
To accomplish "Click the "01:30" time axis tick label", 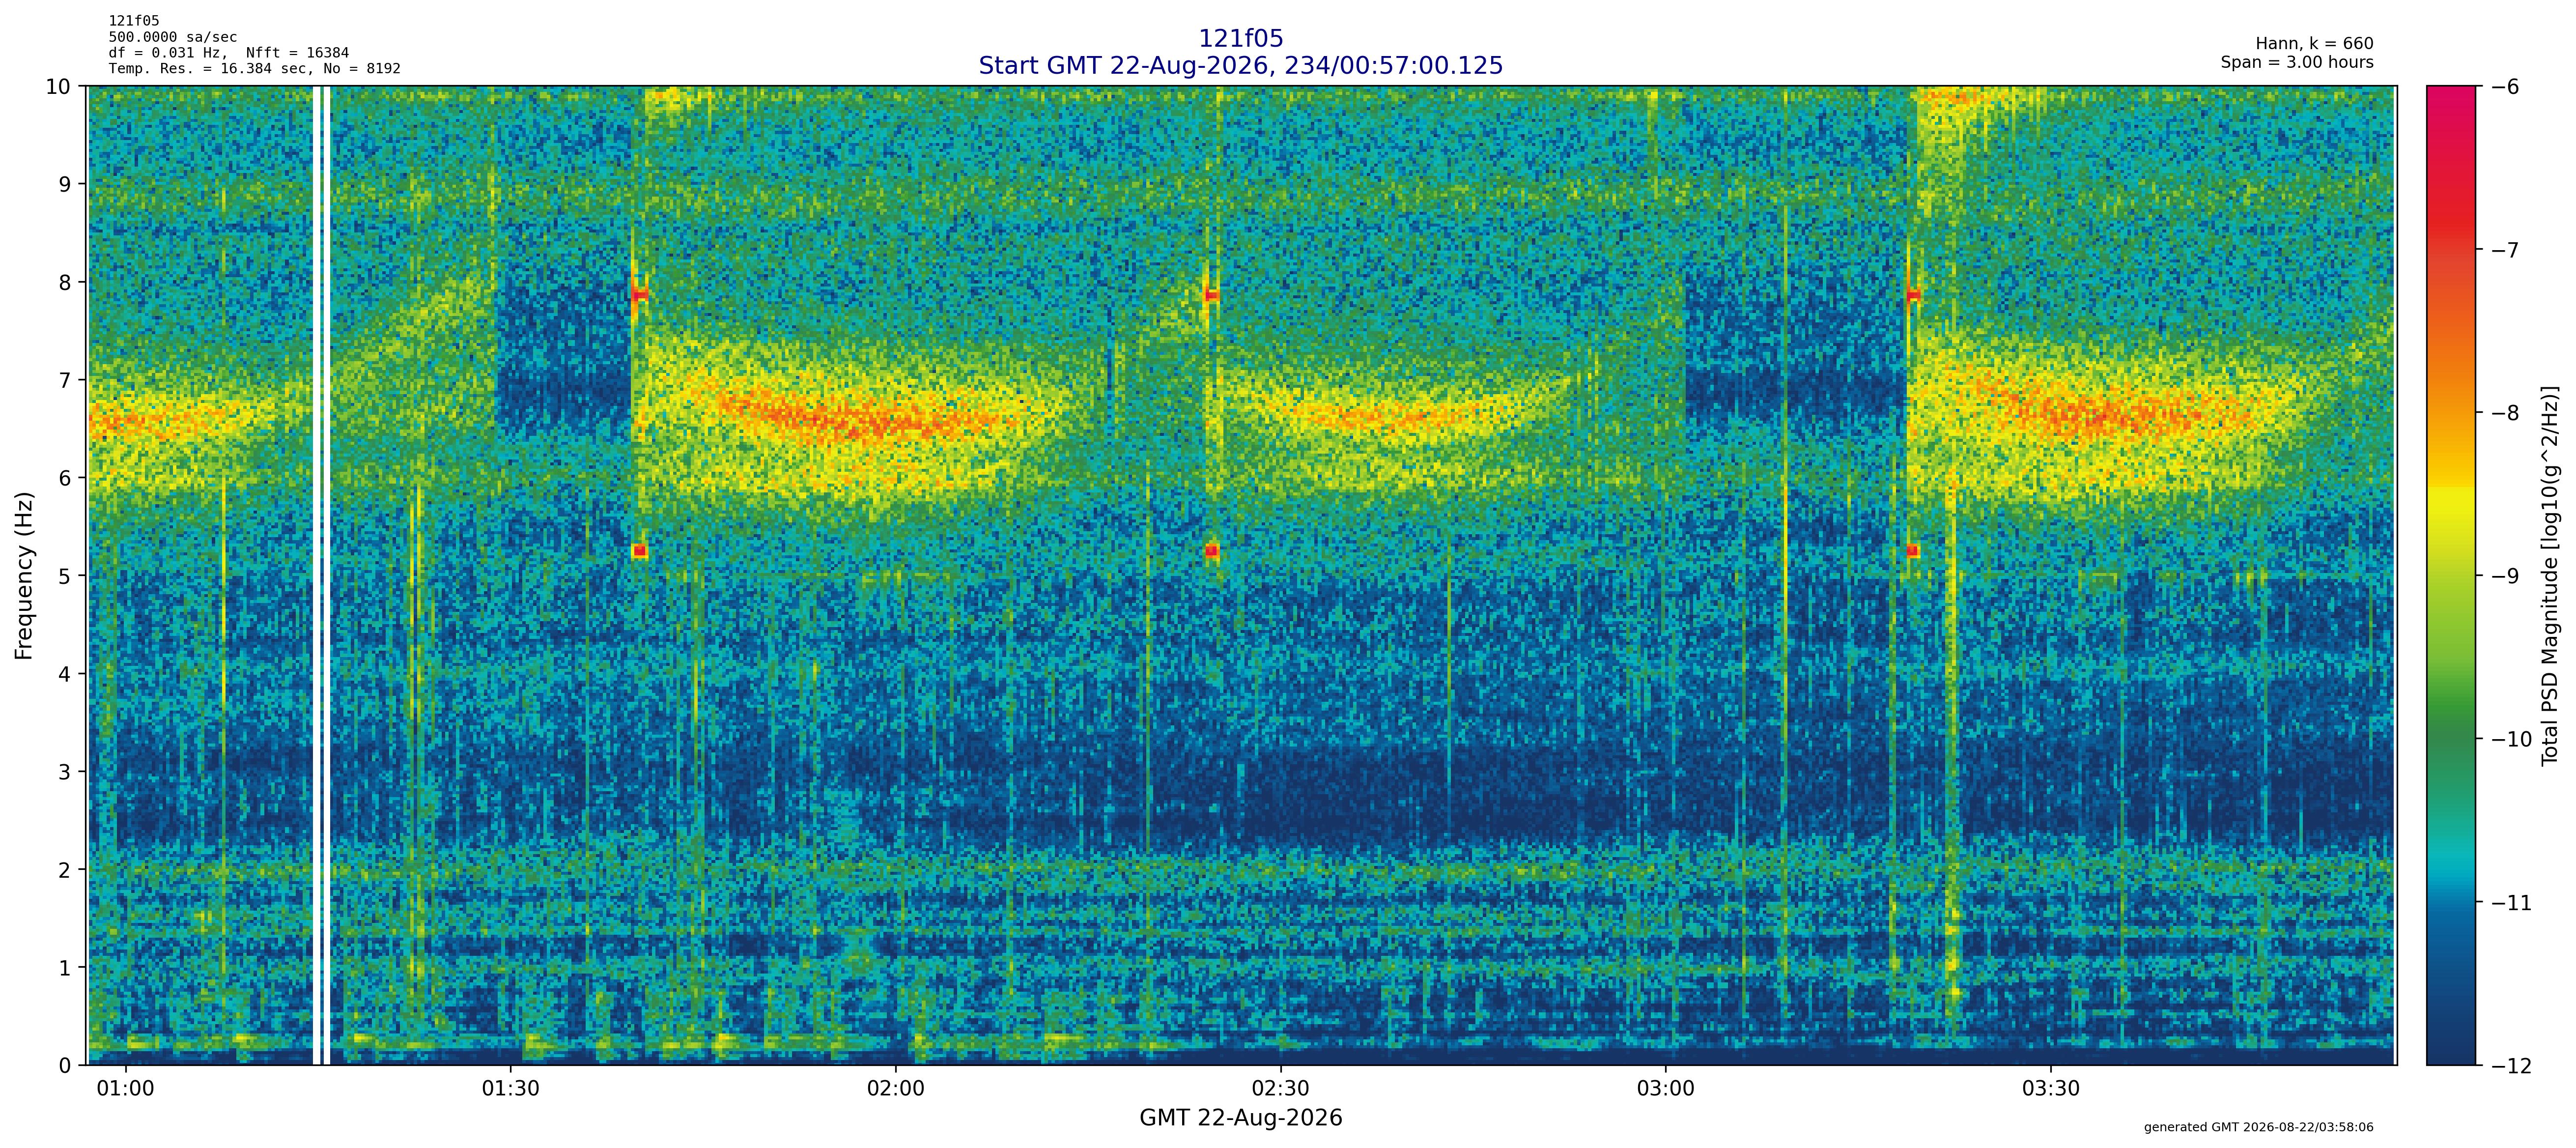I will 510,1088.
